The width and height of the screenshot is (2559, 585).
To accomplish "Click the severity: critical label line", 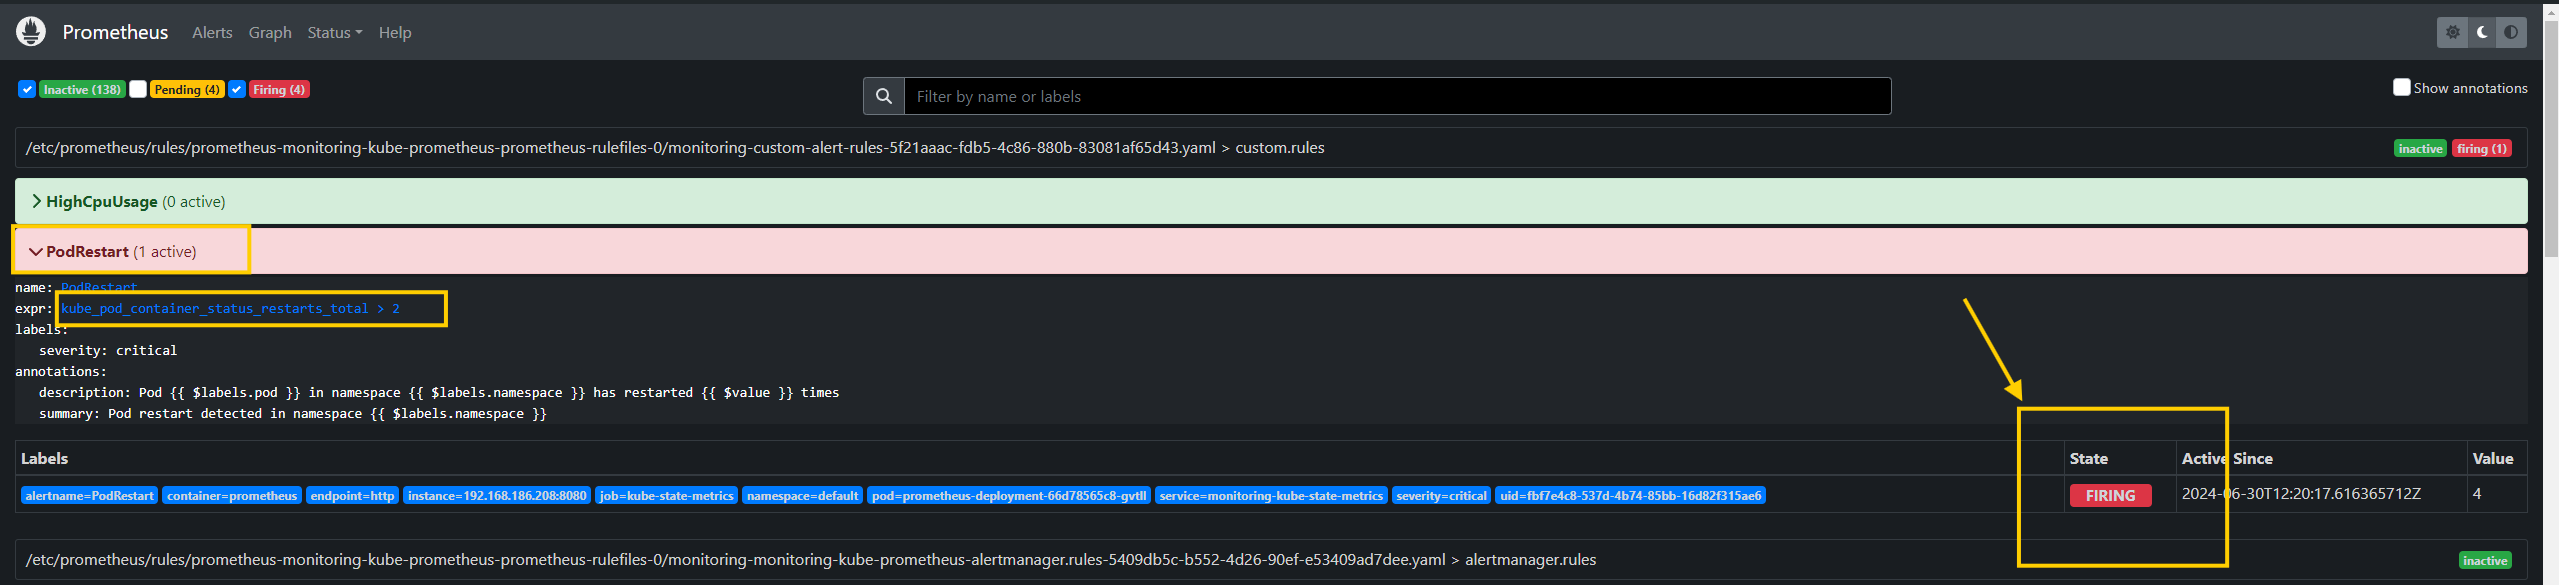I will pos(108,350).
